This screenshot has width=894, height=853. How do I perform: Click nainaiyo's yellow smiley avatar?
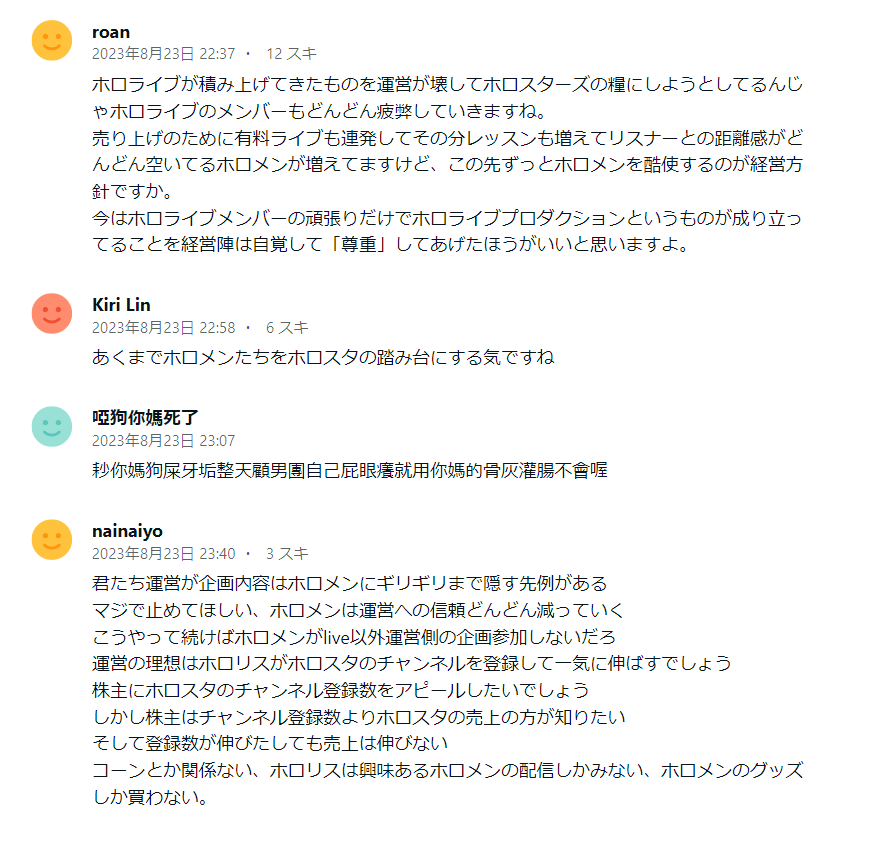pyautogui.click(x=52, y=539)
